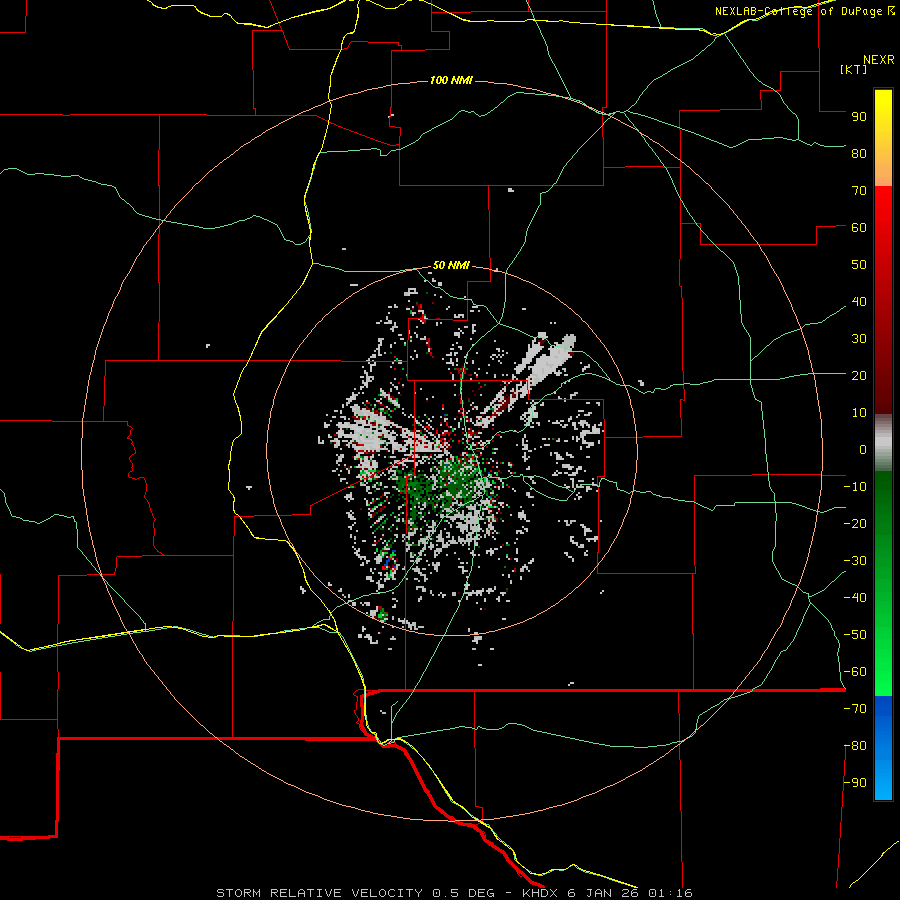Click the 40 value on the velocity scale

coord(859,301)
